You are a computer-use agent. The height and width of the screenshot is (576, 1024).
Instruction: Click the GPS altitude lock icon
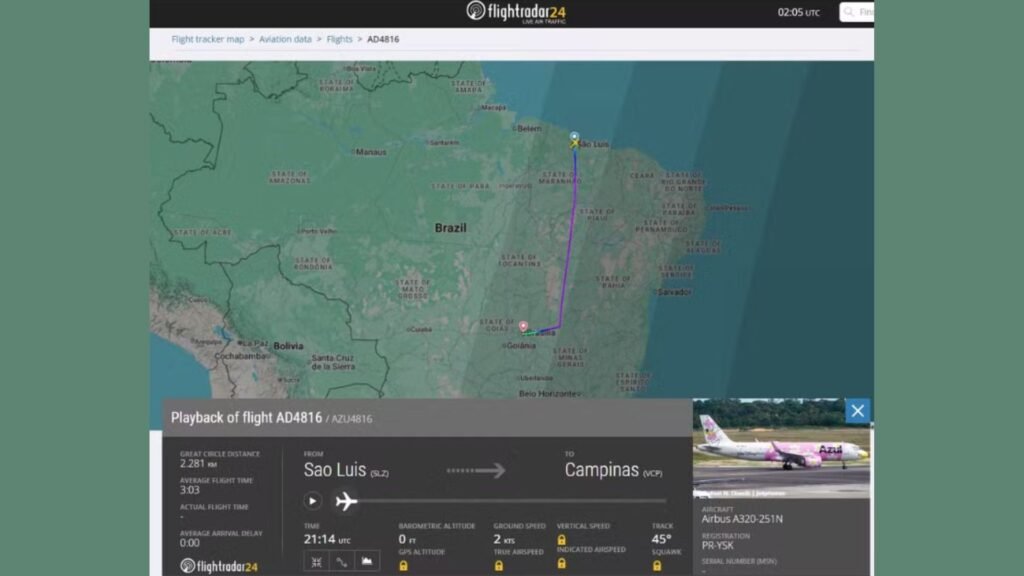pyautogui.click(x=403, y=565)
